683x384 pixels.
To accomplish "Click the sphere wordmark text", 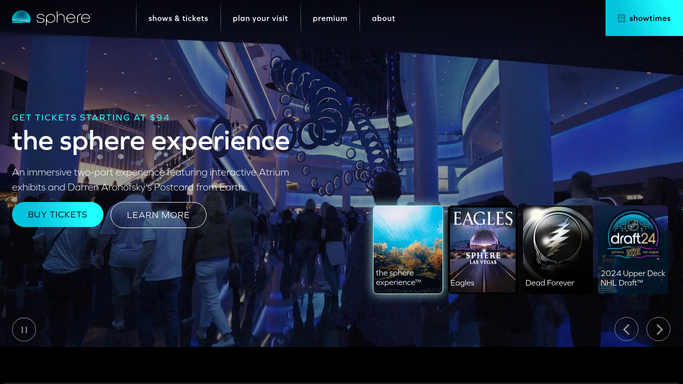I will 64,18.
